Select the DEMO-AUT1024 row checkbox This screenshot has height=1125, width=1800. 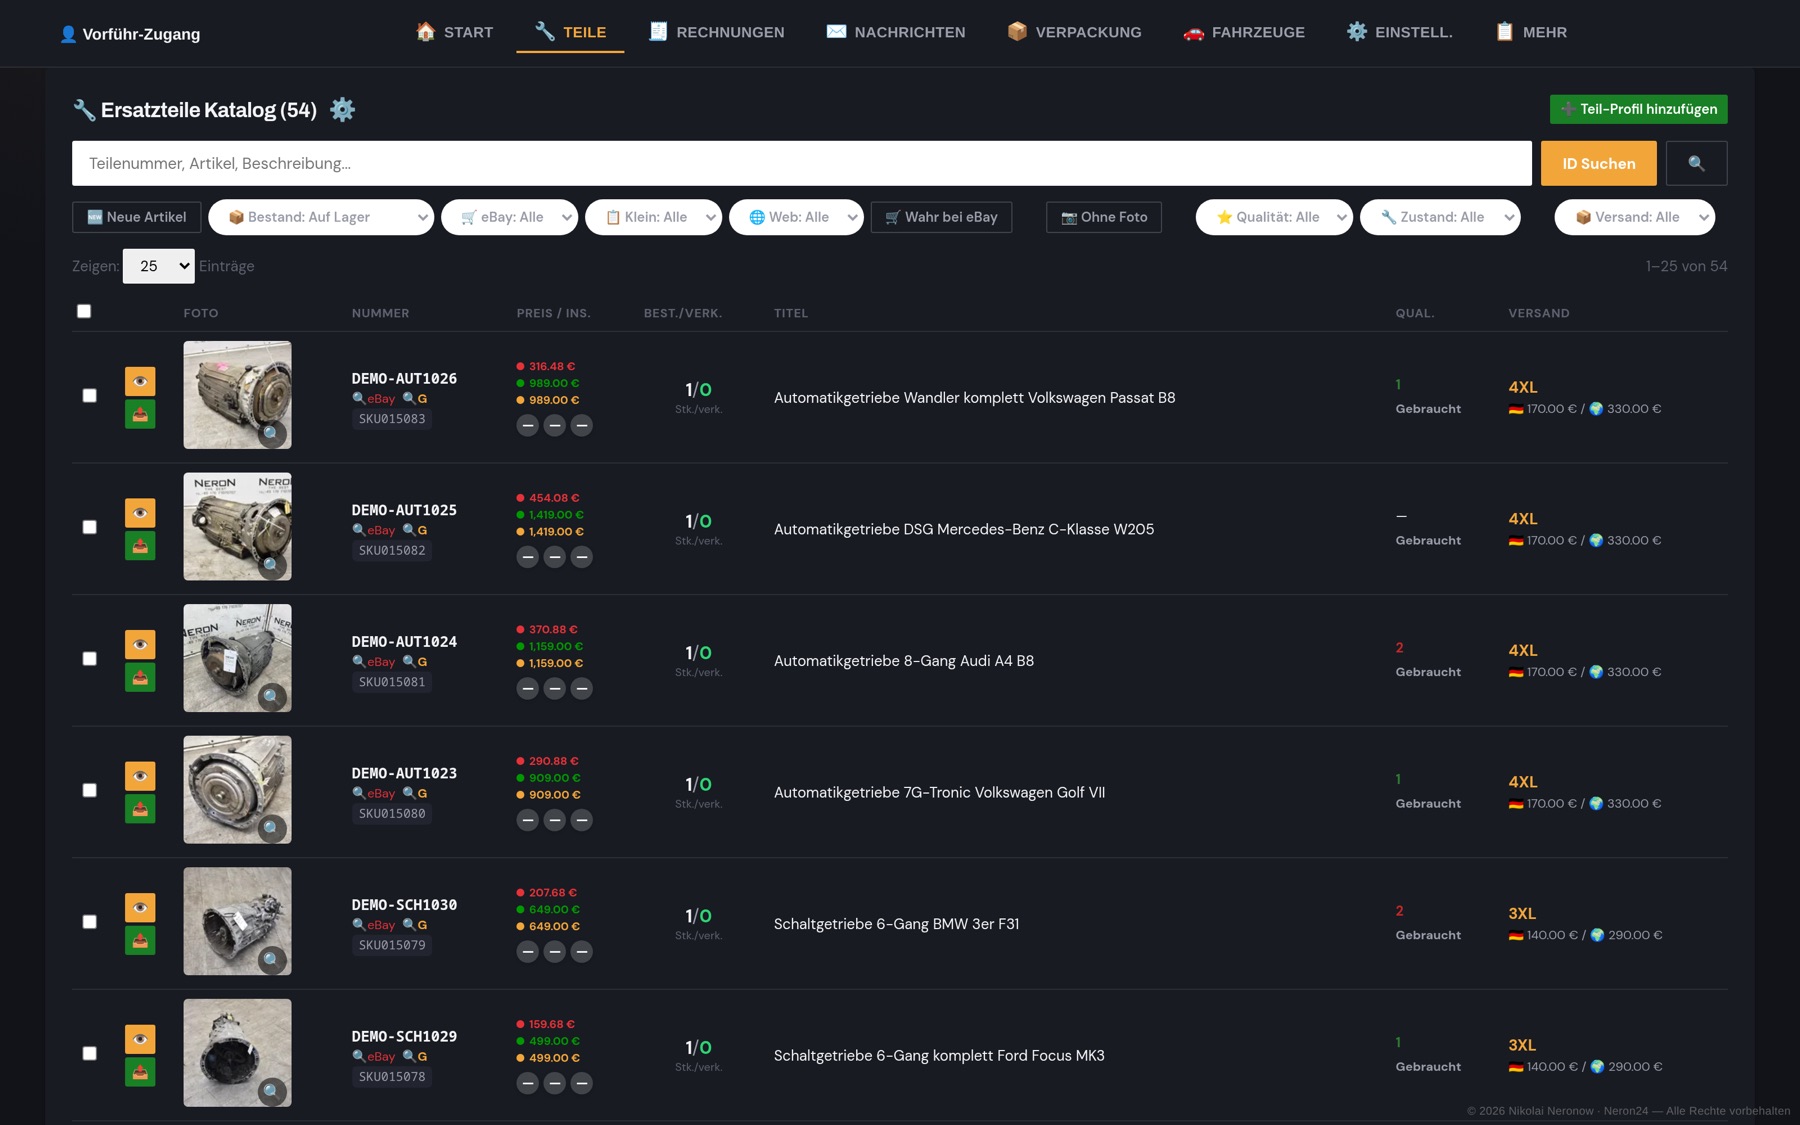coord(90,659)
